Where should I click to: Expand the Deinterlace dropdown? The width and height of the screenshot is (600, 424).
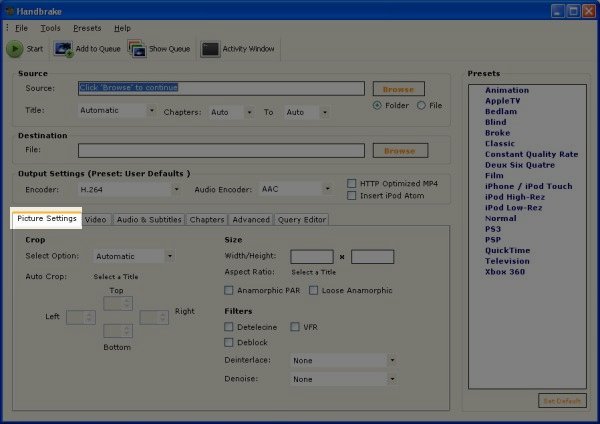343,360
